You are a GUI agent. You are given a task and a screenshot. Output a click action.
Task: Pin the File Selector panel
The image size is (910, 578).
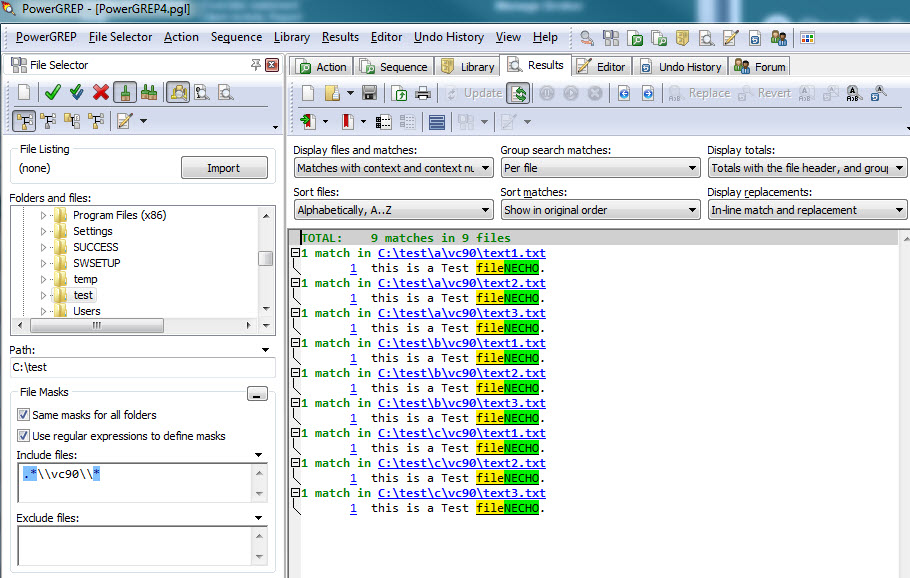point(254,65)
